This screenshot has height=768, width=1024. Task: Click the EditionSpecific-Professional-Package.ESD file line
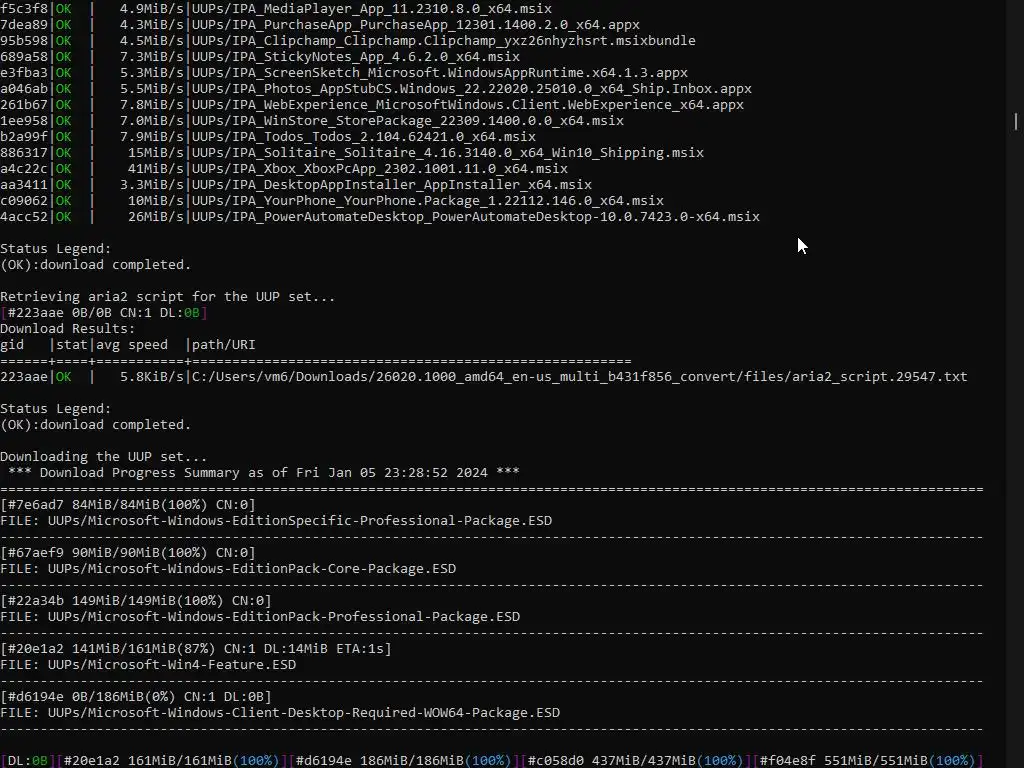(x=276, y=520)
